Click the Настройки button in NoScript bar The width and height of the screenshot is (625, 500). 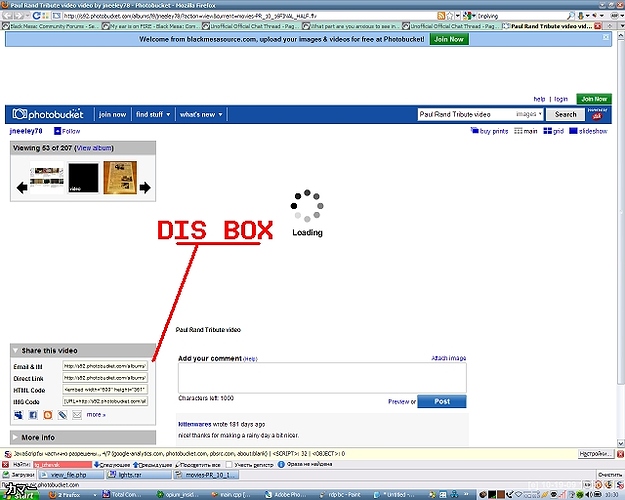pos(595,454)
